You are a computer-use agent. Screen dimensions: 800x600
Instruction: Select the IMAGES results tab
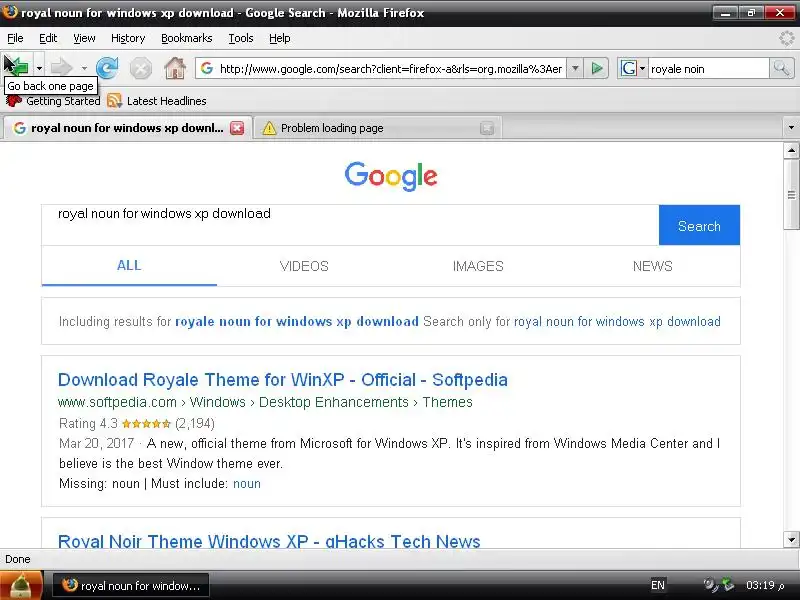[478, 266]
